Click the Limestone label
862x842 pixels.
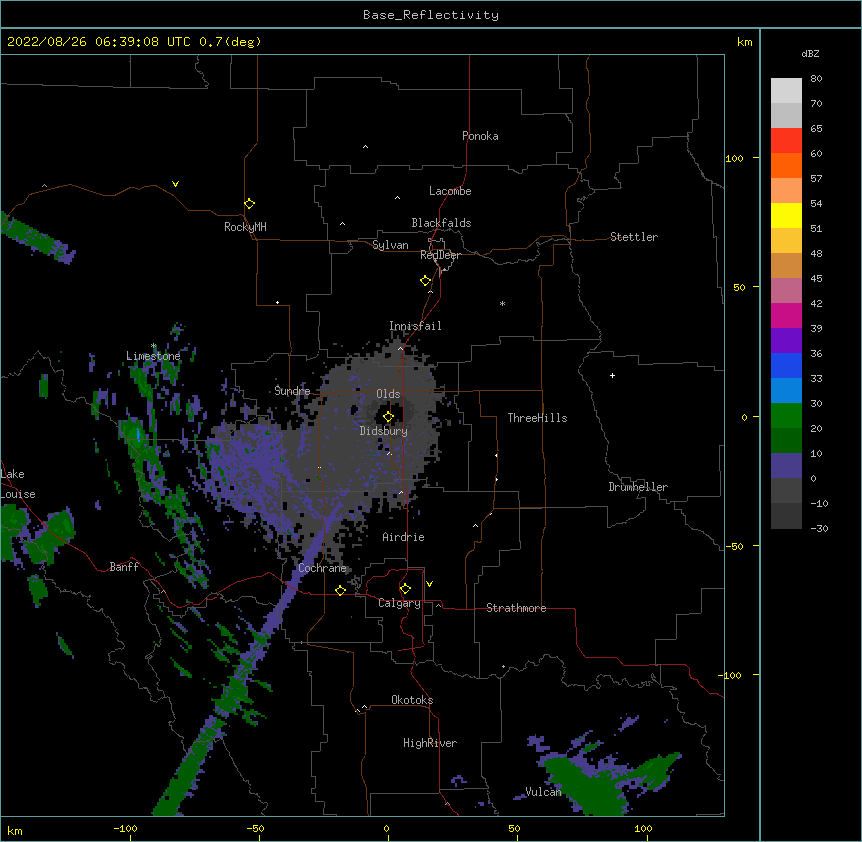coord(153,356)
